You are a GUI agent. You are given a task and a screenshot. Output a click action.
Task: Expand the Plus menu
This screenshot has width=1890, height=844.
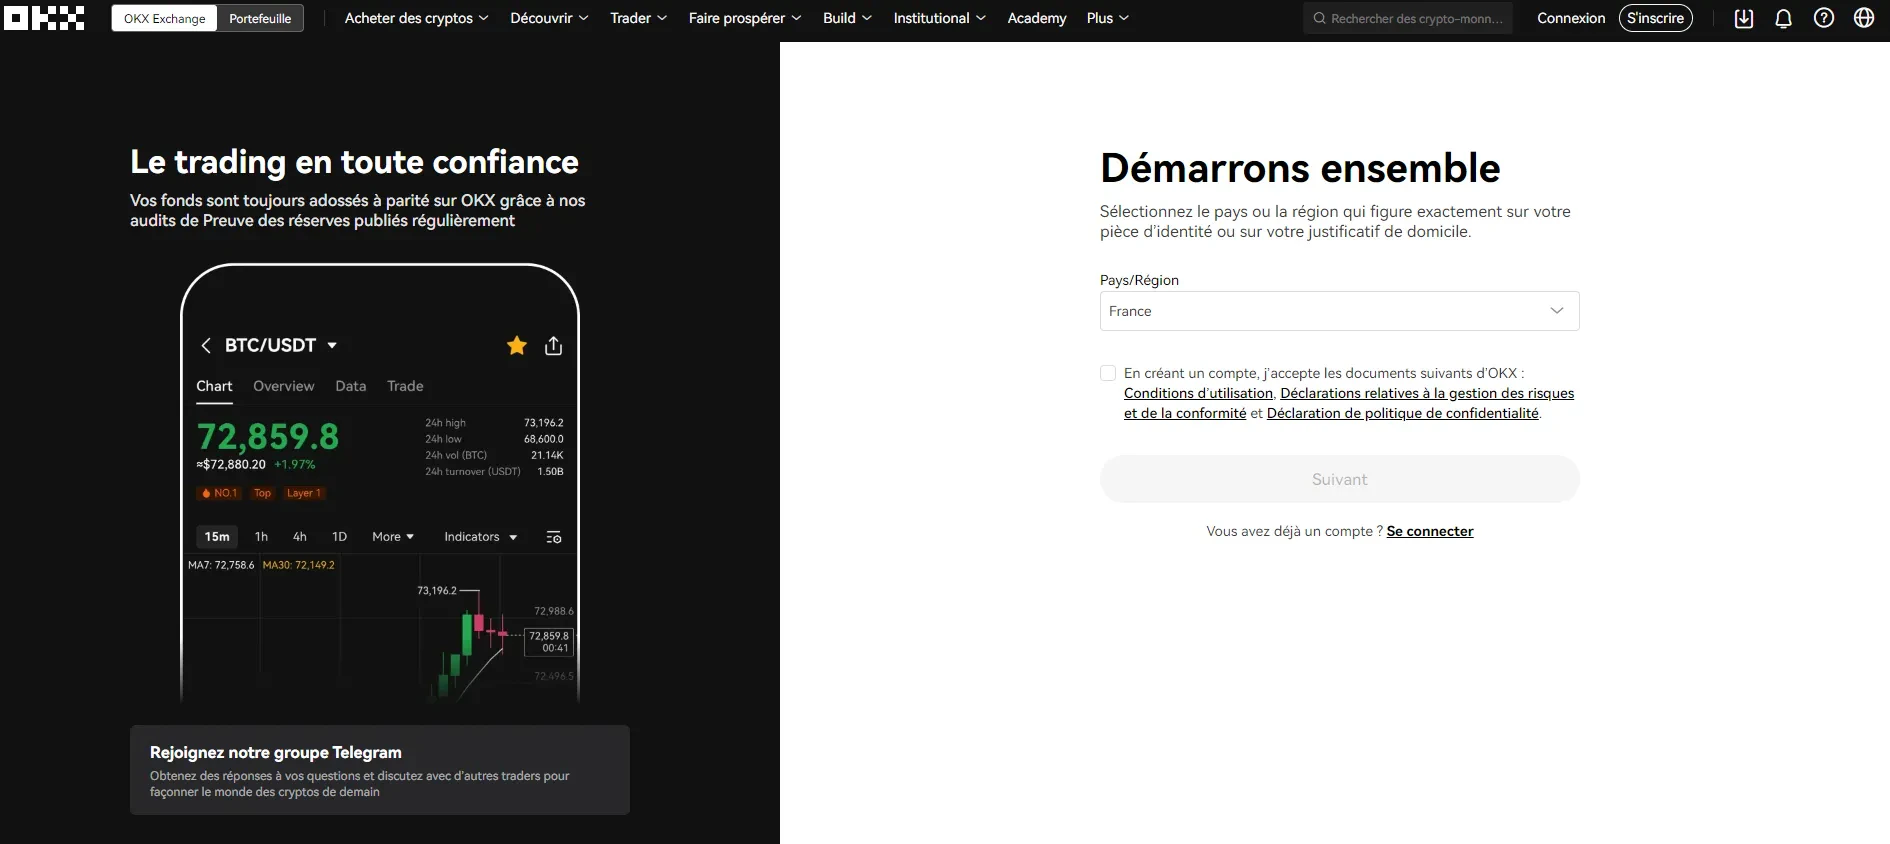1108,18
